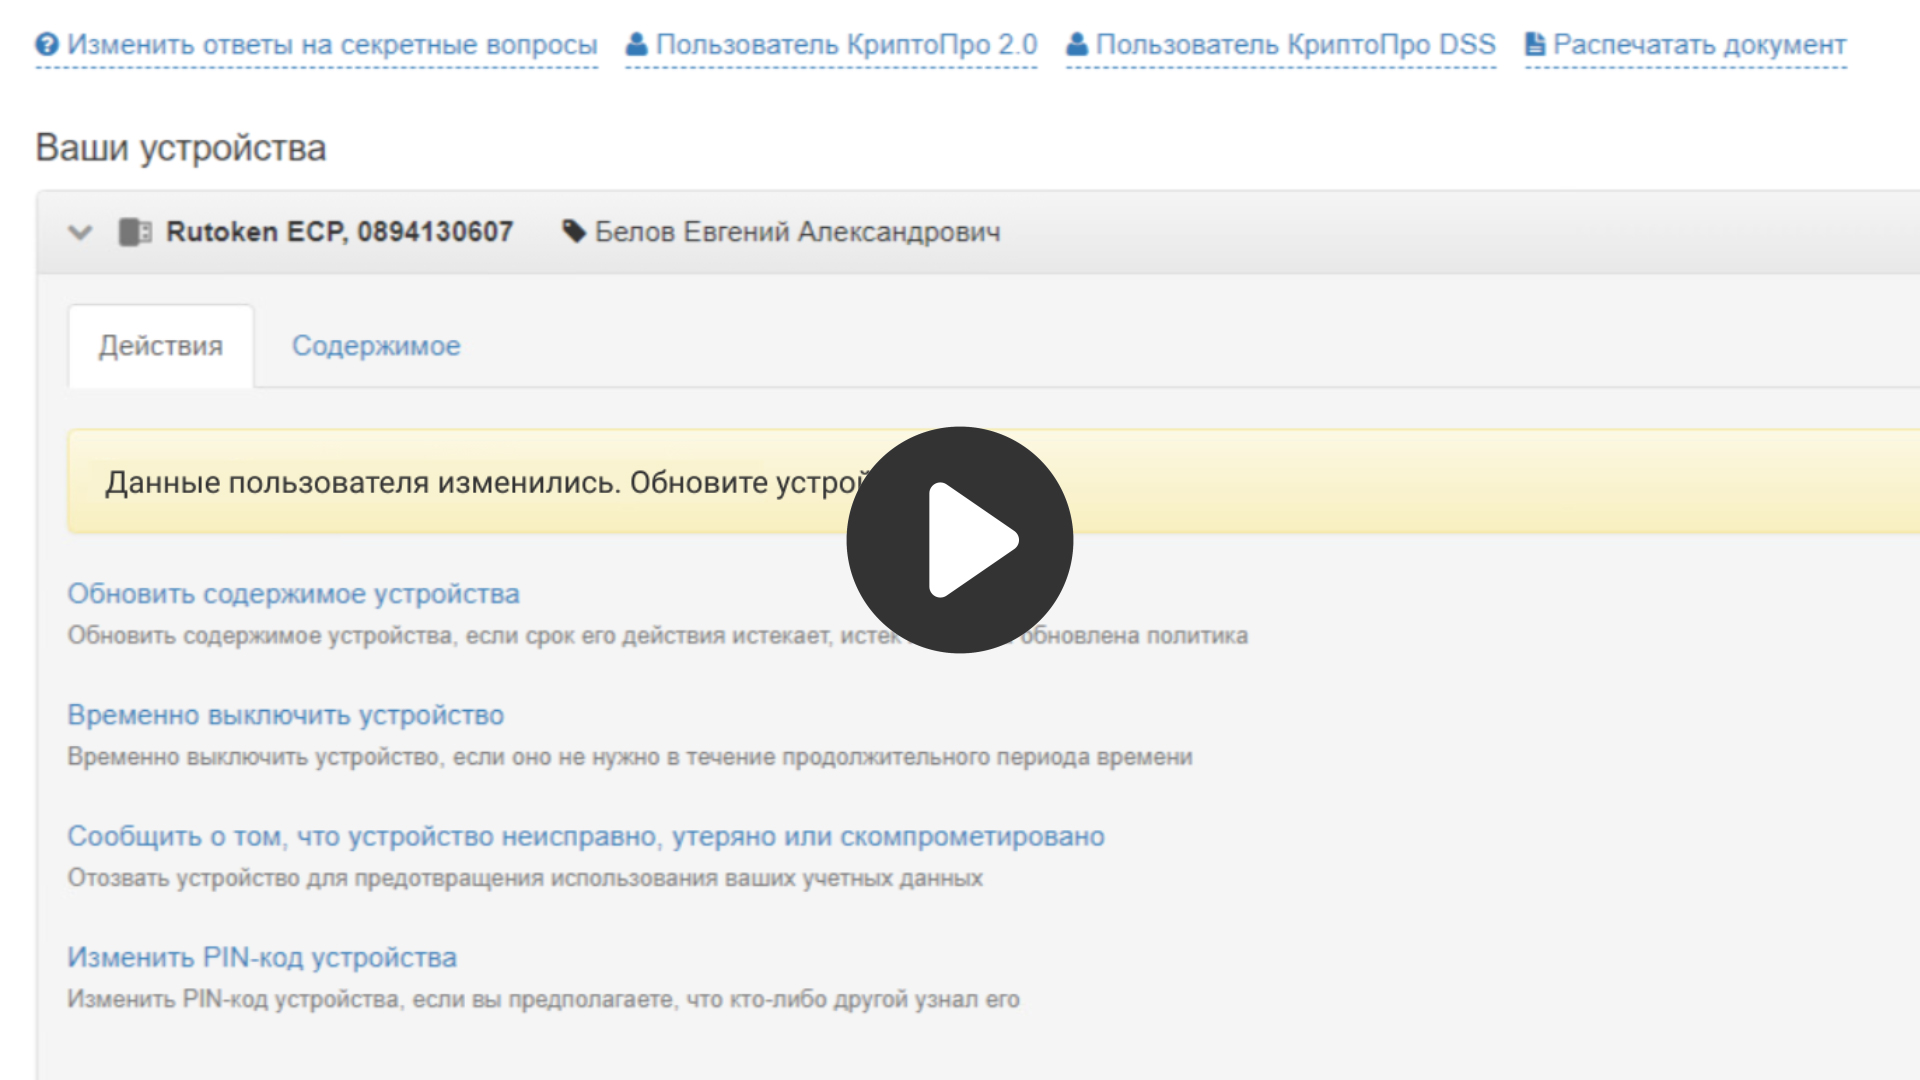1920x1080 pixels.
Task: Click the user icon next to Пользователь КриптоПро DSS
Action: [x=1077, y=44]
